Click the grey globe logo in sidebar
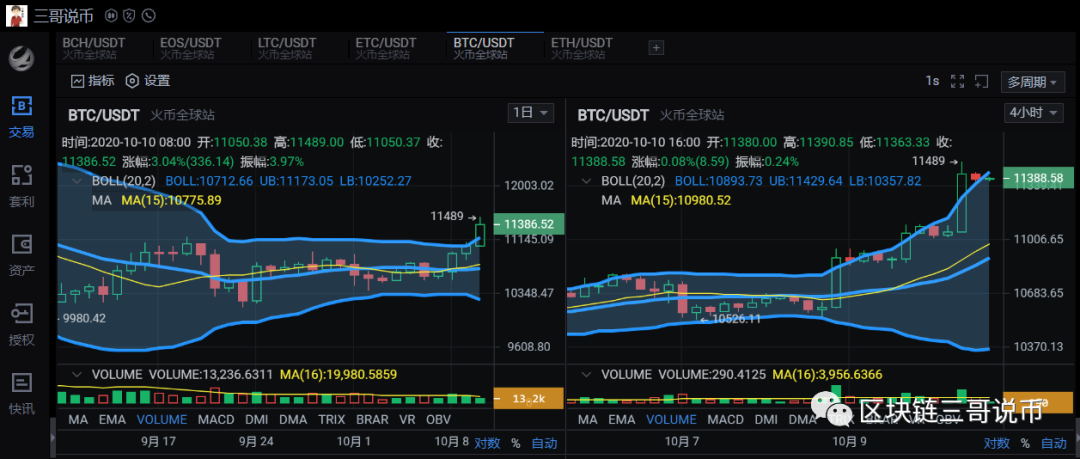The width and height of the screenshot is (1080, 459). click(21, 57)
